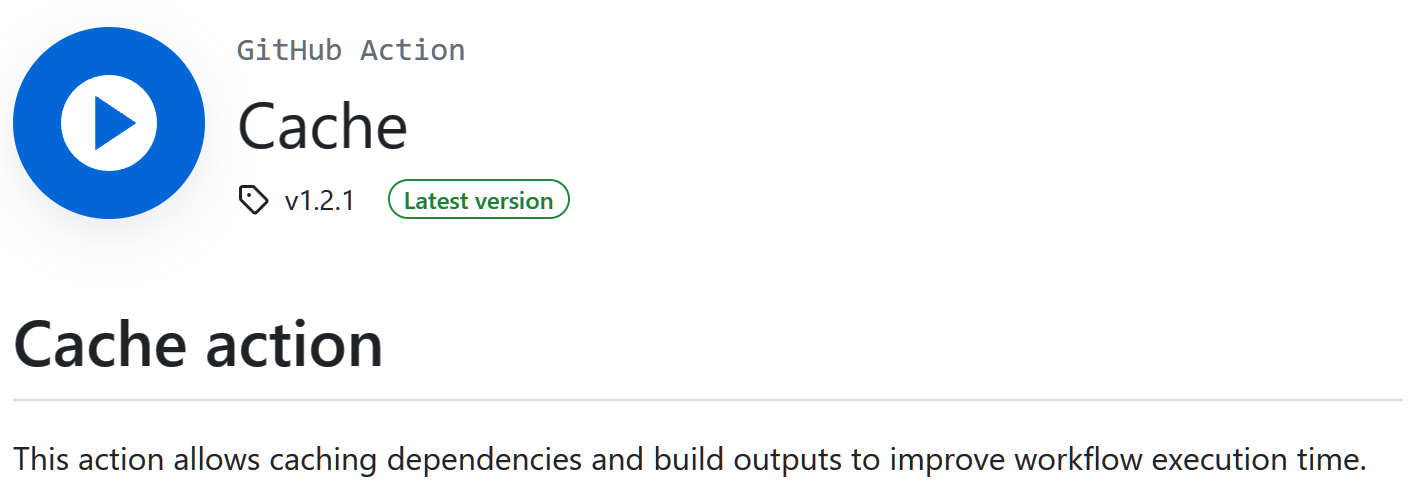Click the Cache action heading
Image resolution: width=1414 pixels, height=502 pixels.
point(198,344)
